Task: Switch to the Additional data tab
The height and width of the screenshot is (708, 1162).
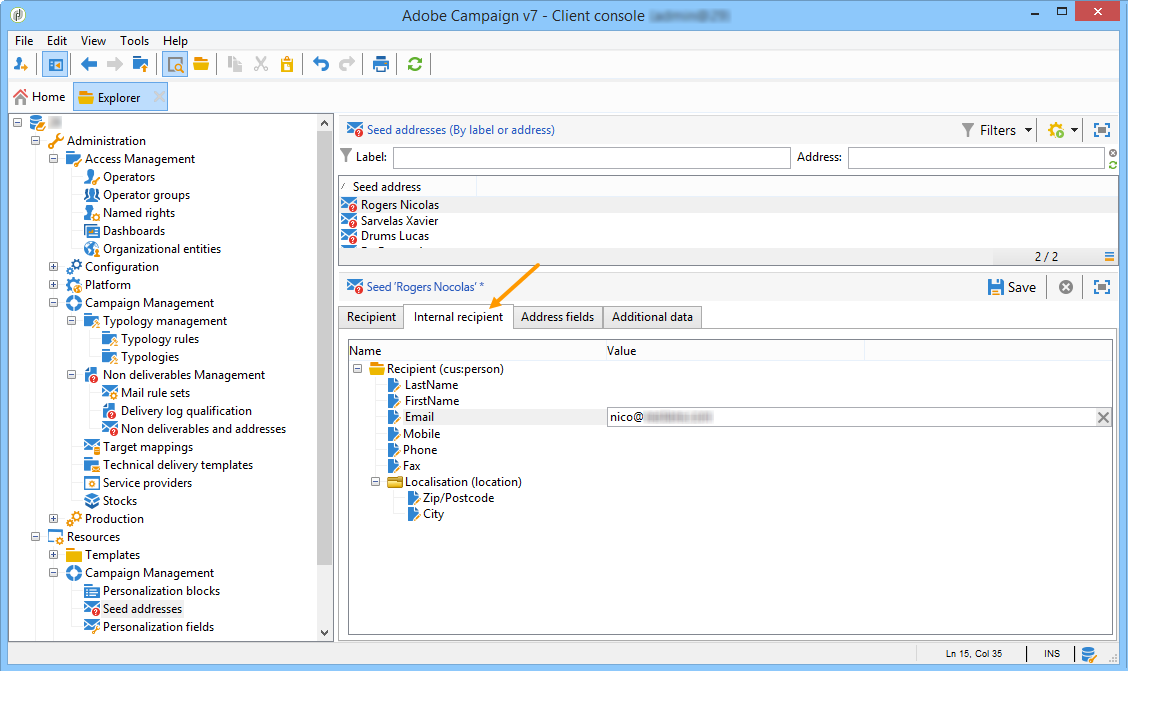Action: click(652, 317)
